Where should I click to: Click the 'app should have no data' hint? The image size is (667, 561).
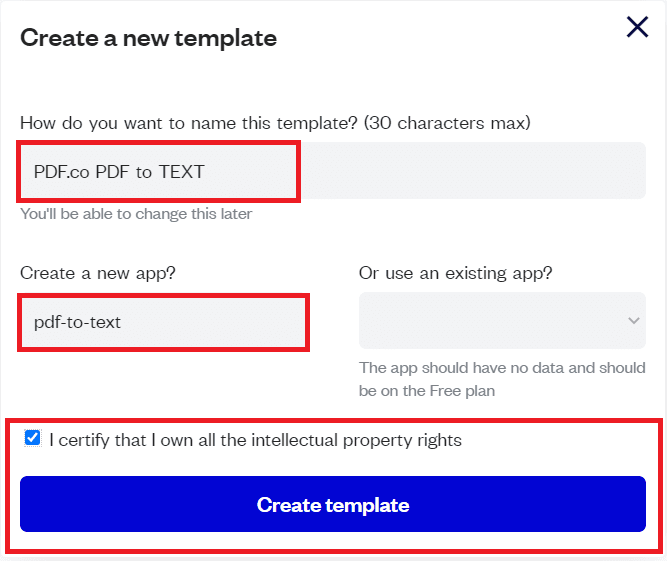pyautogui.click(x=500, y=368)
